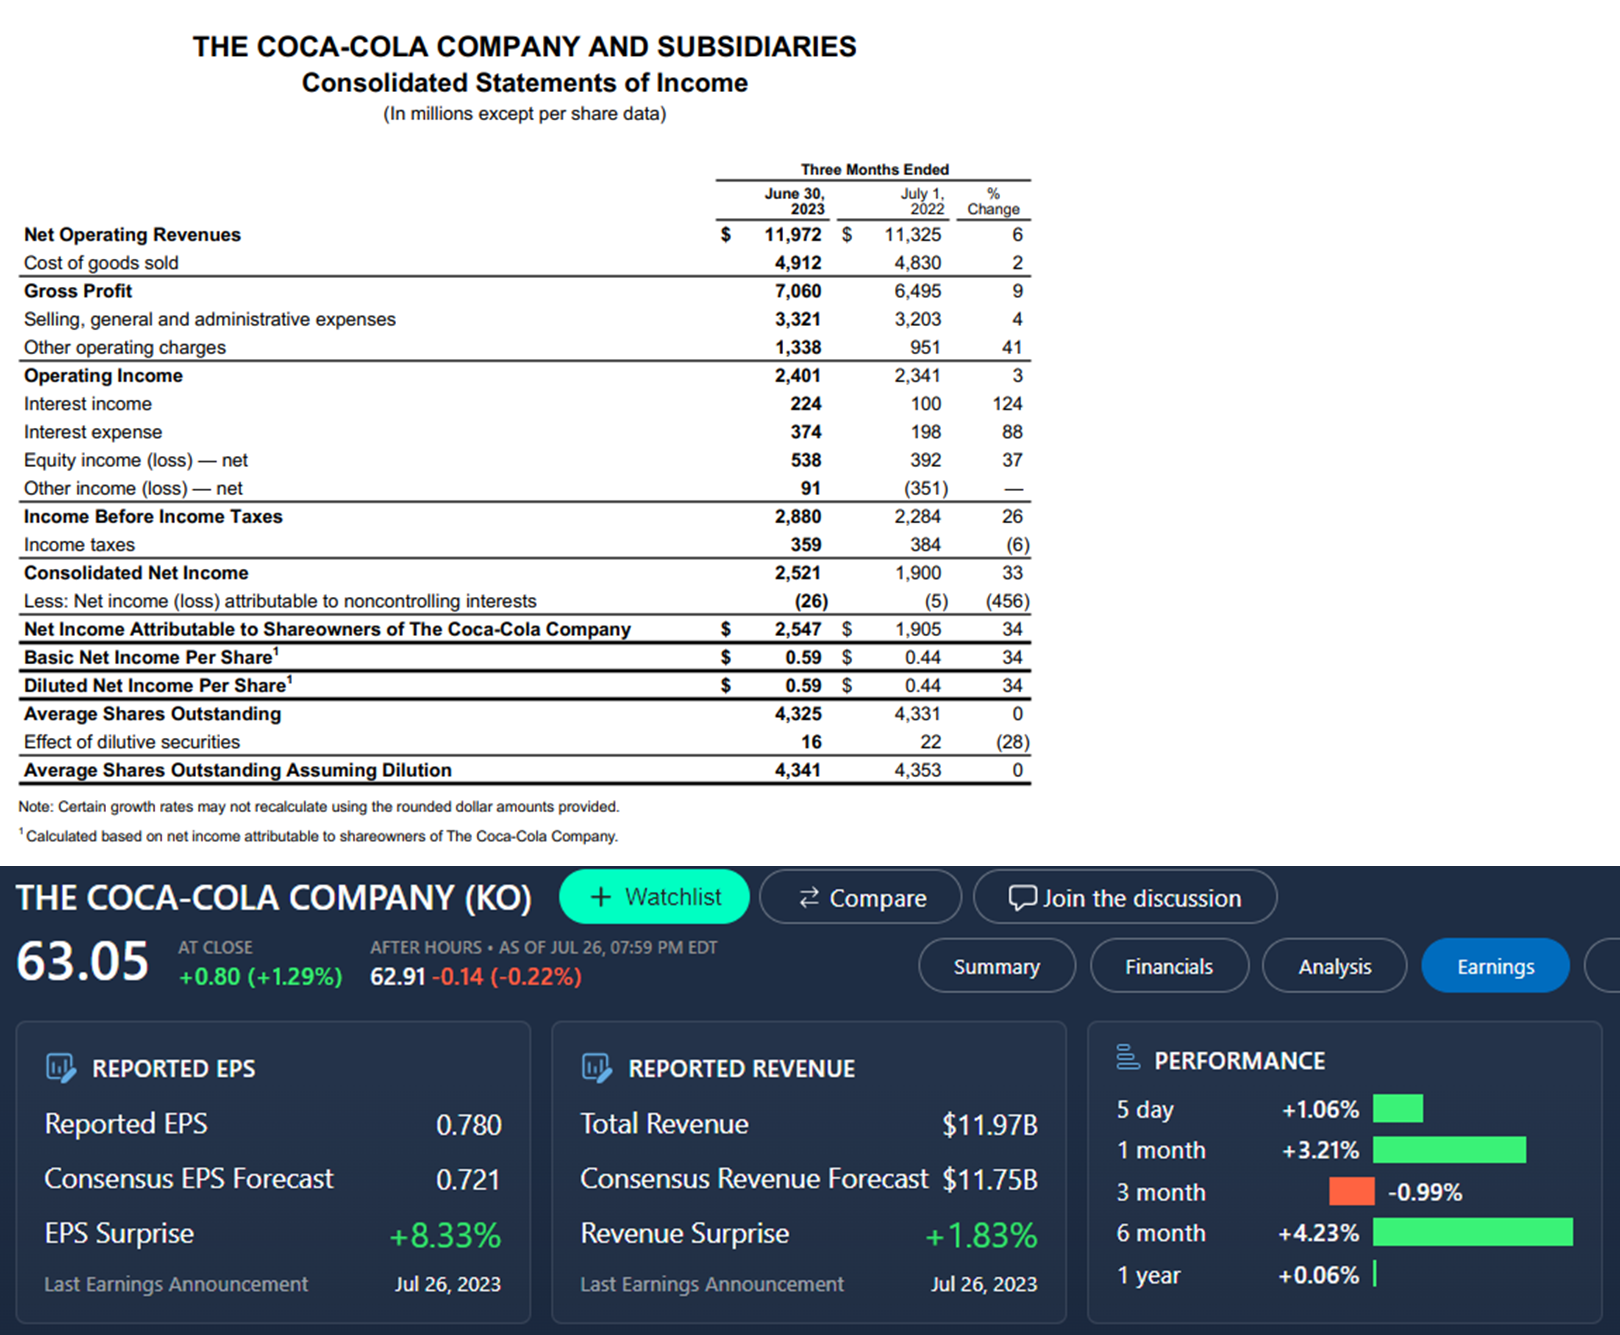Click 'THE COCA-COLA COMPANY (KO)' heading
The image size is (1620, 1335).
[x=274, y=898]
